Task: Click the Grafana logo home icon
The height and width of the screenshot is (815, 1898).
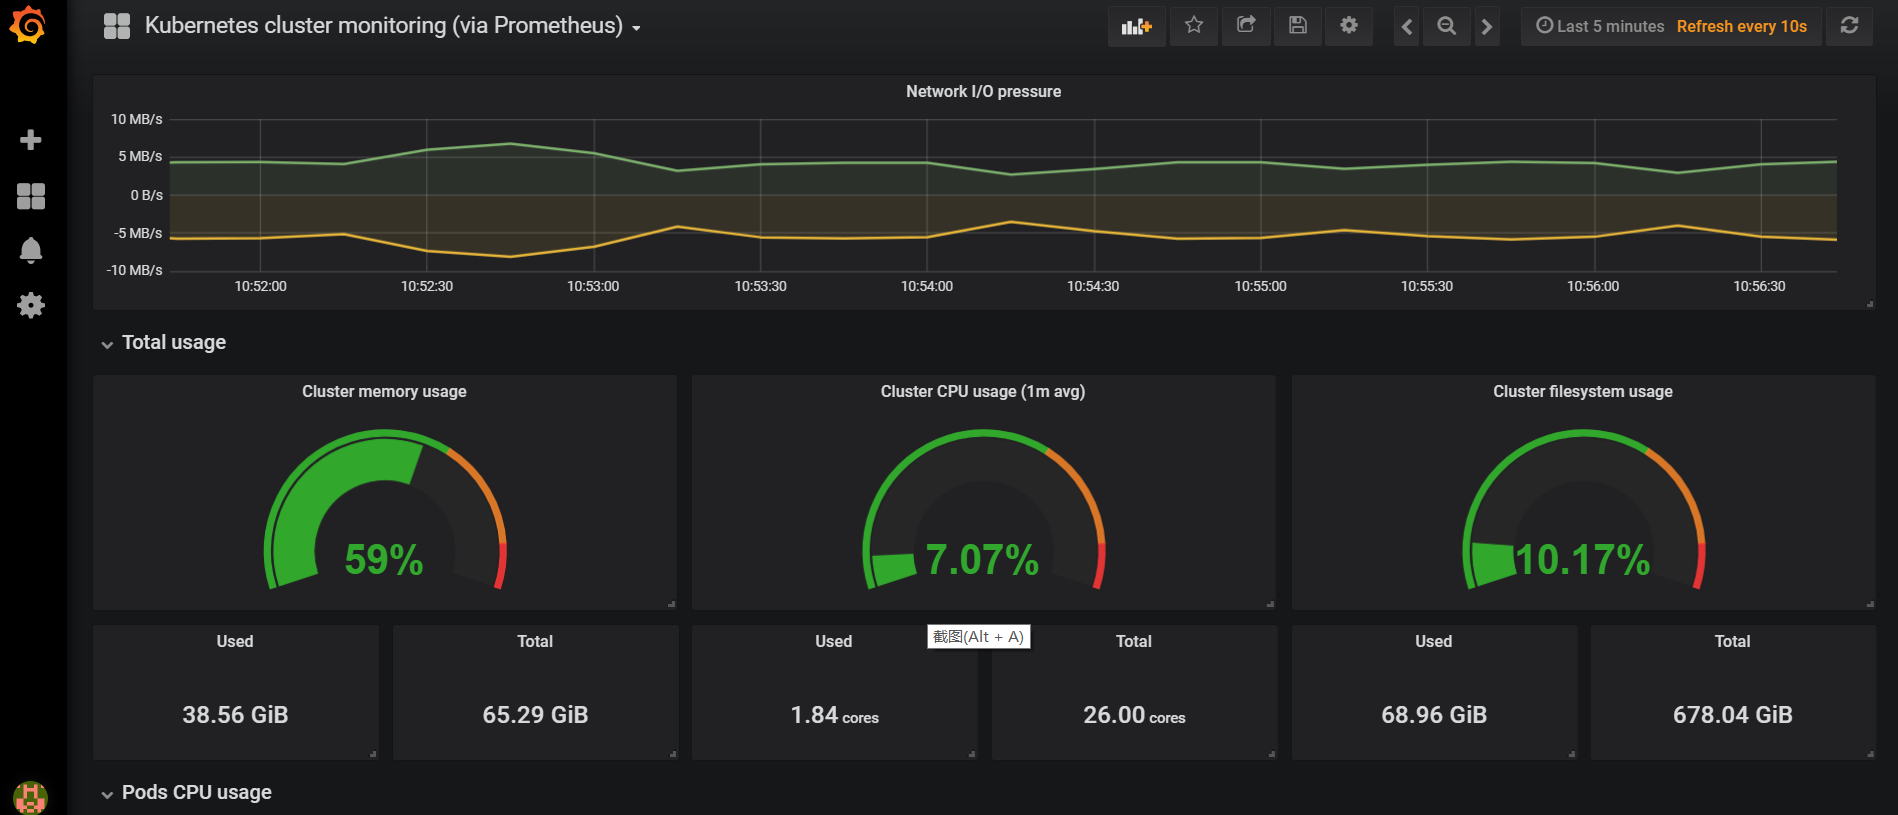Action: tap(28, 25)
